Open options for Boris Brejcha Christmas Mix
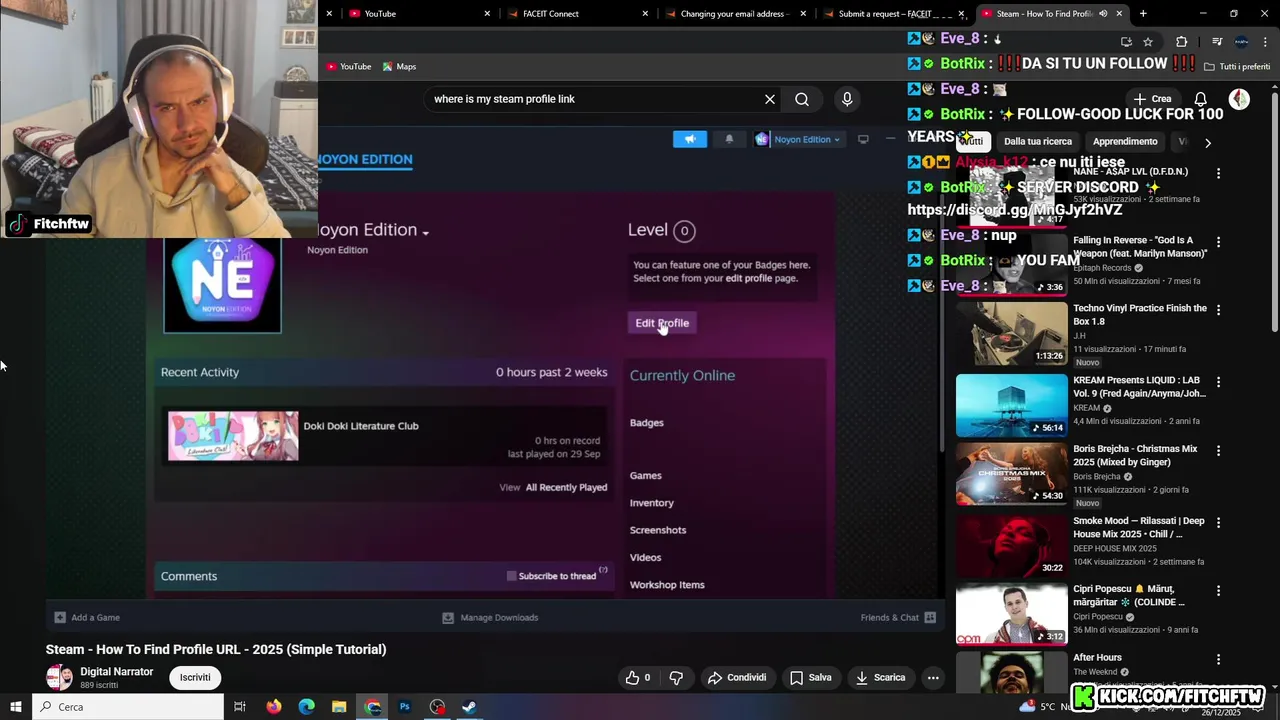The width and height of the screenshot is (1280, 720). pos(1218,451)
